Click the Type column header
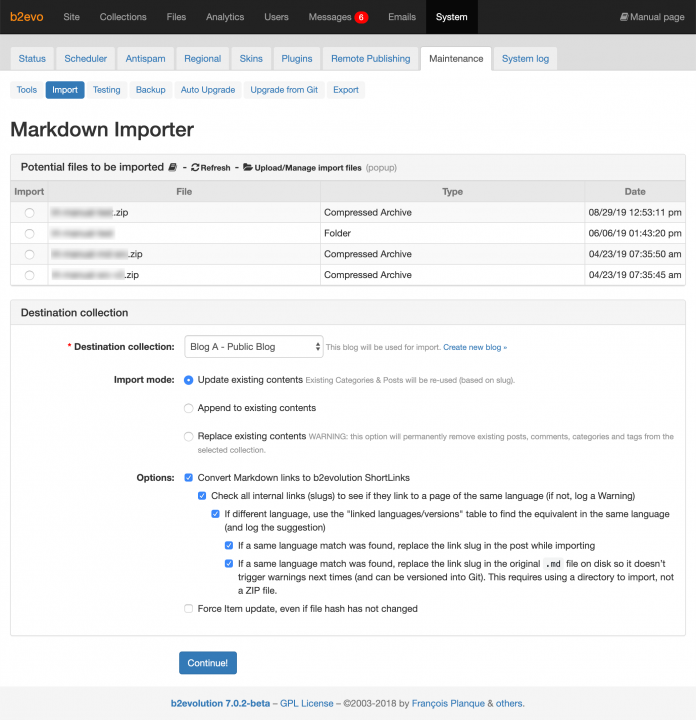Image resolution: width=696 pixels, height=720 pixels. click(452, 191)
